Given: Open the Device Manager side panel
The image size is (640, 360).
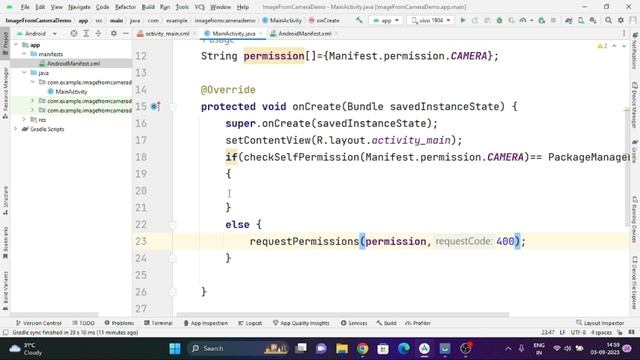Looking at the screenshot, I should pyautogui.click(x=635, y=105).
